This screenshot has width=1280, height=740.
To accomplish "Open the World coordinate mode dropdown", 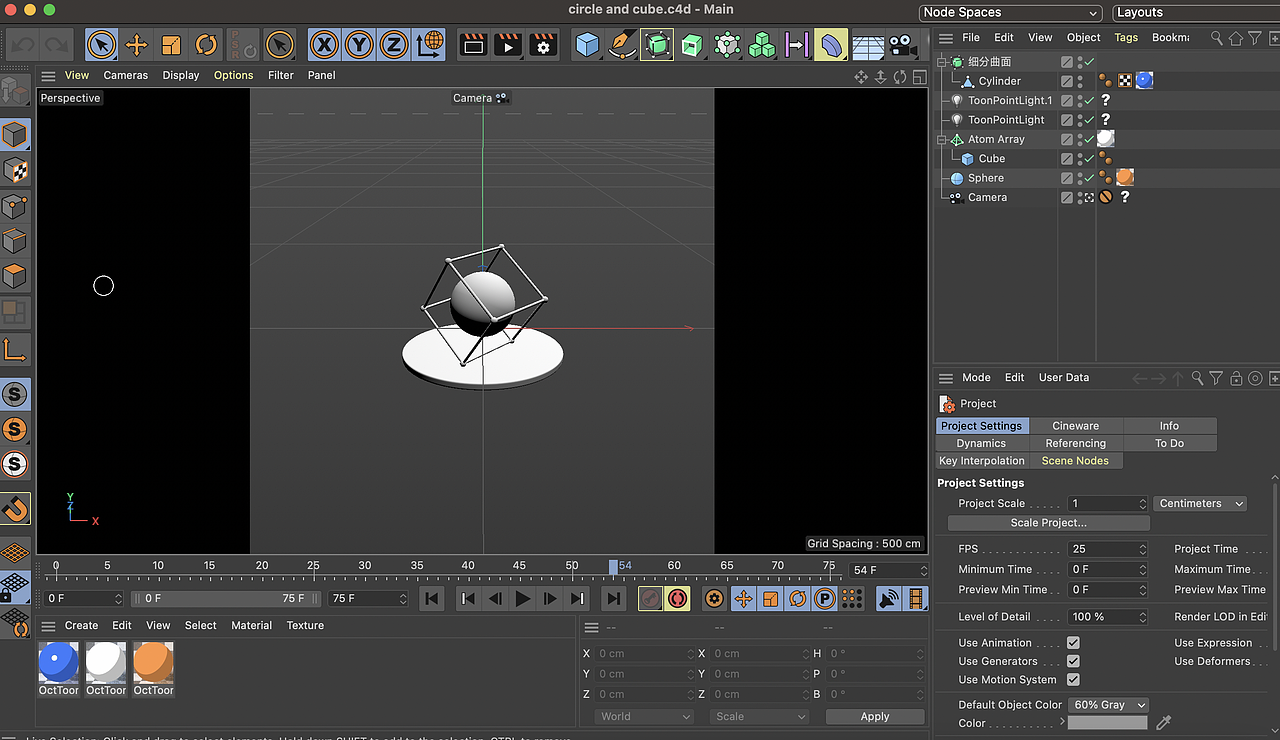I will 644,716.
